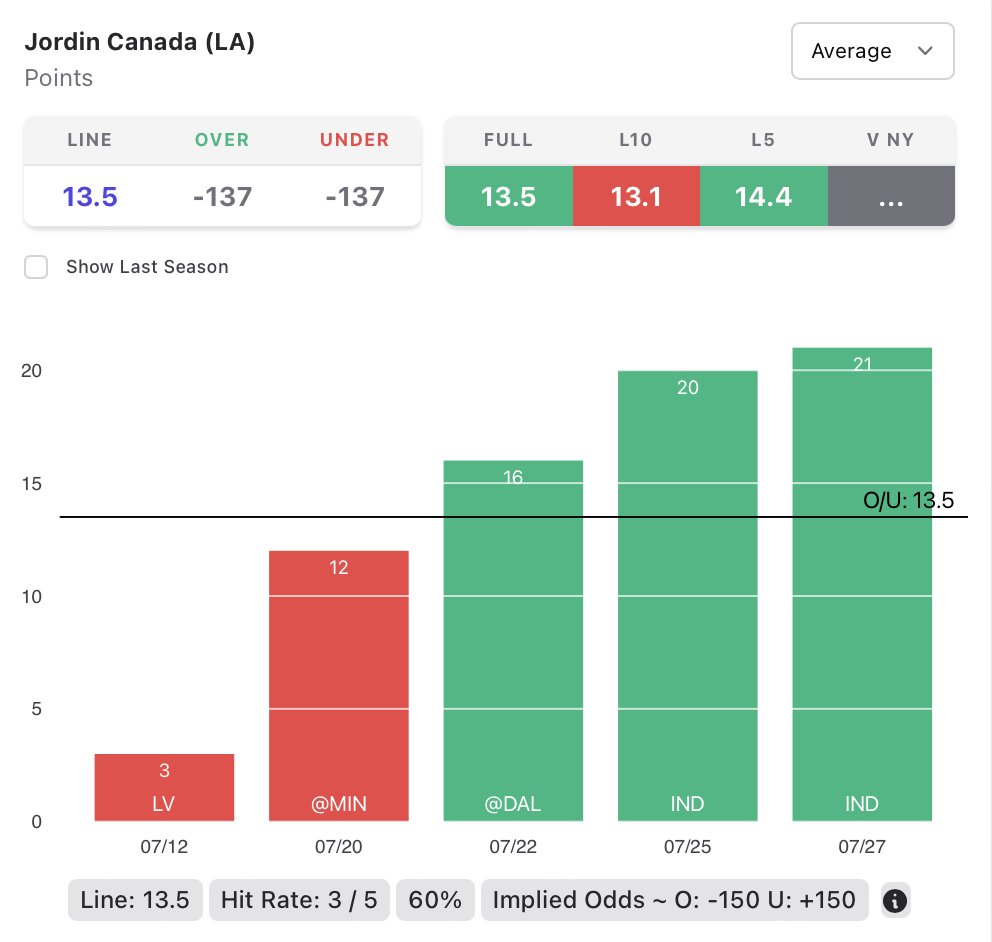Click the 07/27 date label
Screen dimensions: 992x942
(862, 846)
